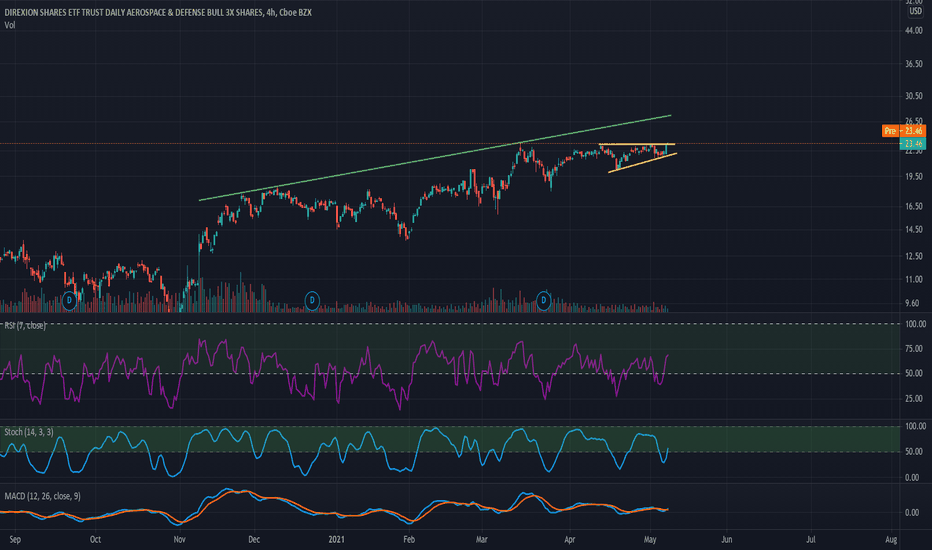Click the Mar label on time axis
932x550 pixels.
pos(481,540)
